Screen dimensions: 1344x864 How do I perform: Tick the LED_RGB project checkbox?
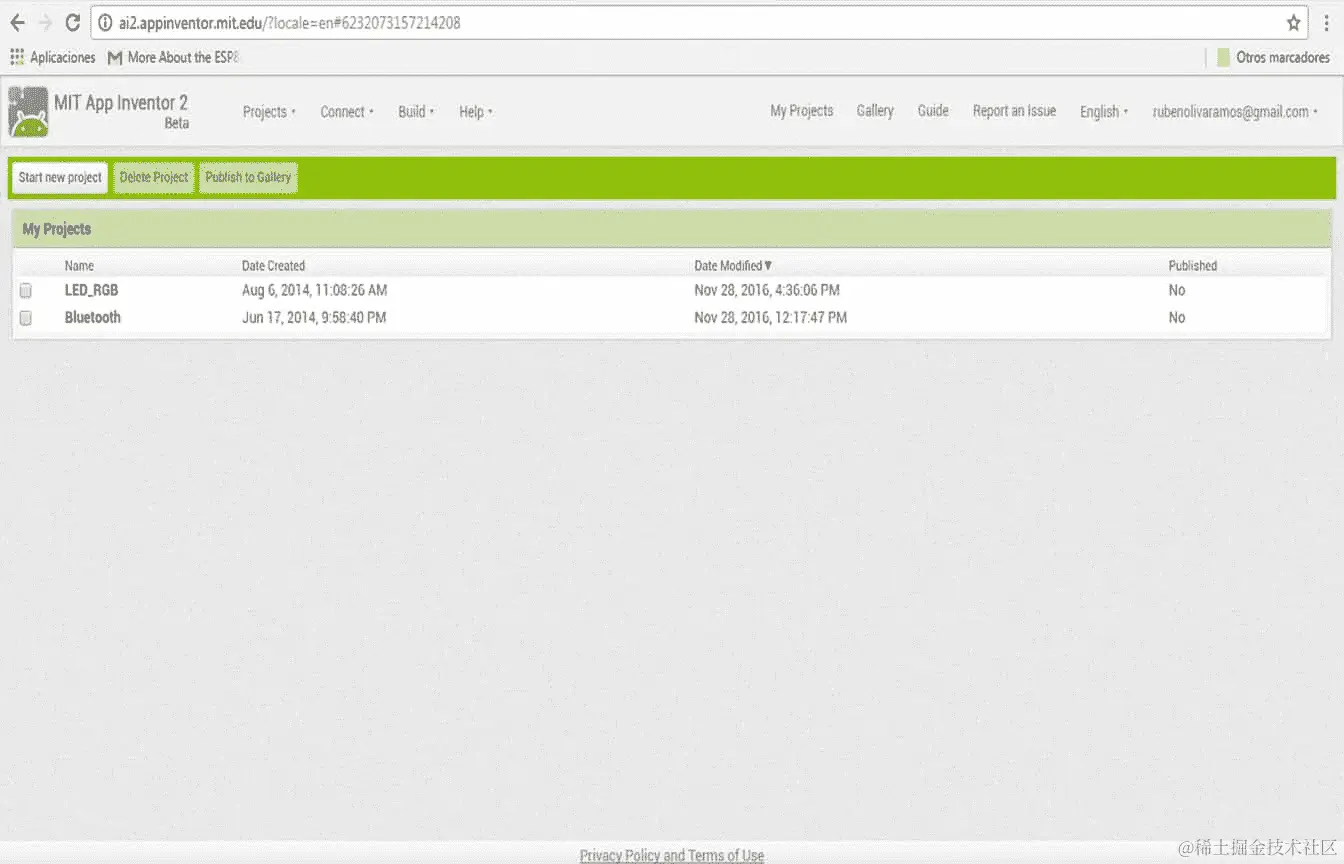(x=26, y=290)
